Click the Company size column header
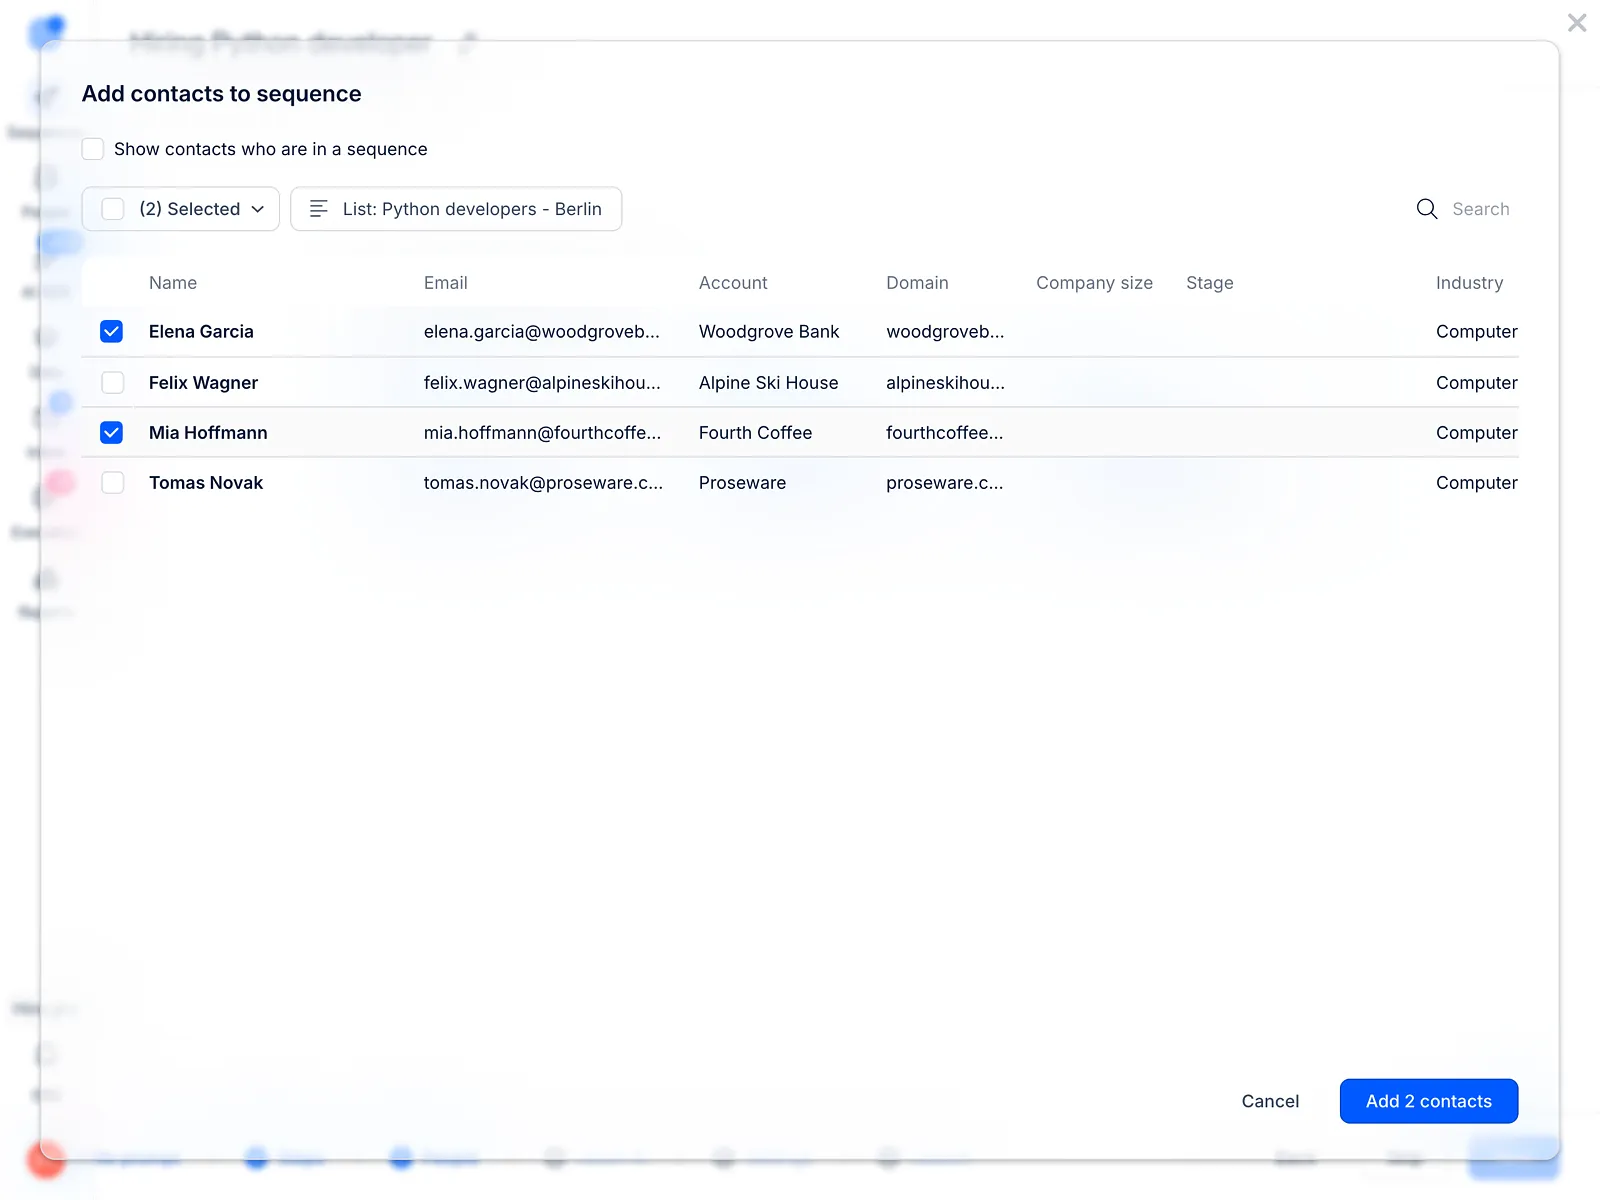Viewport: 1600px width, 1200px height. tap(1094, 283)
